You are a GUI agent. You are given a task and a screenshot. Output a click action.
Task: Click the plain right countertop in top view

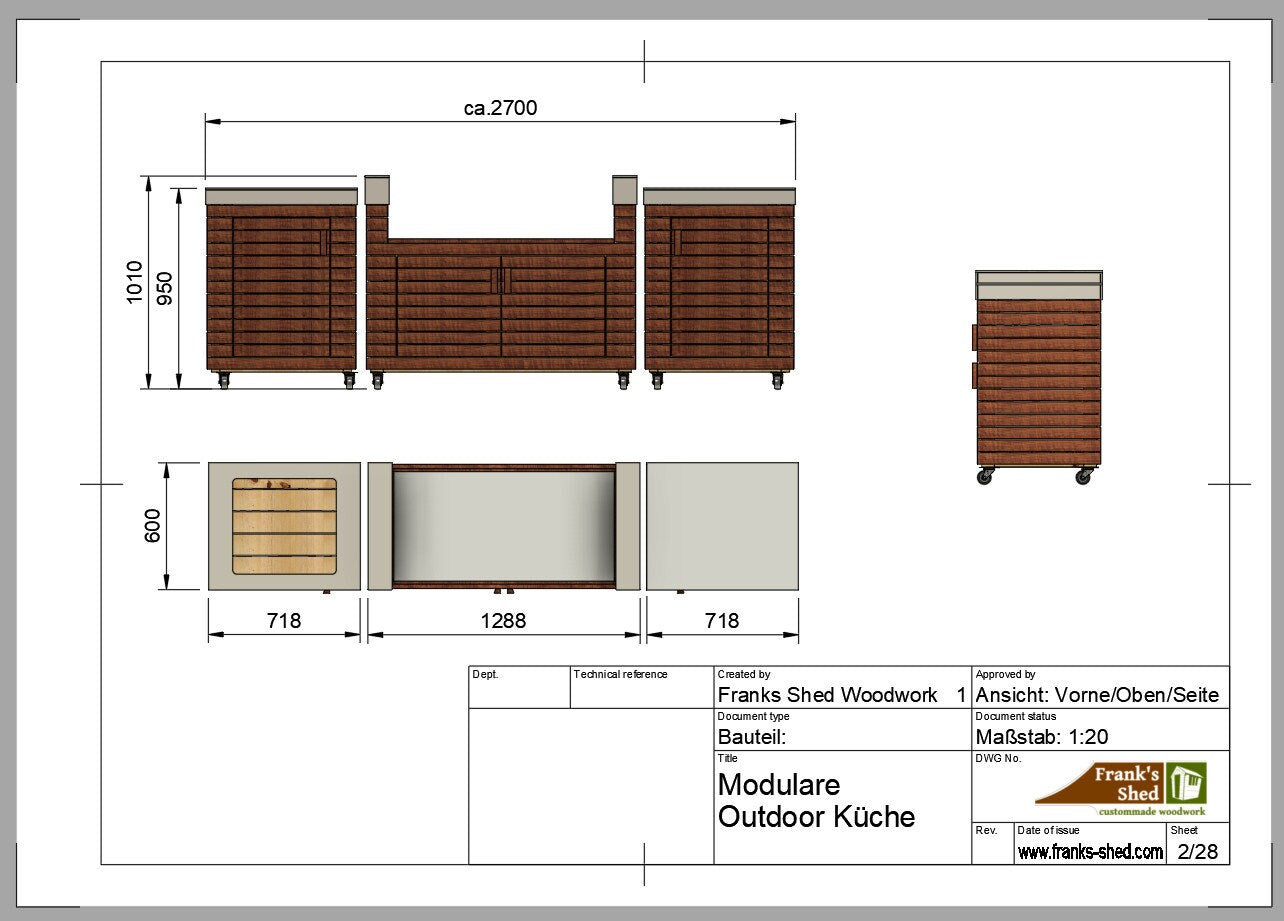[x=722, y=526]
